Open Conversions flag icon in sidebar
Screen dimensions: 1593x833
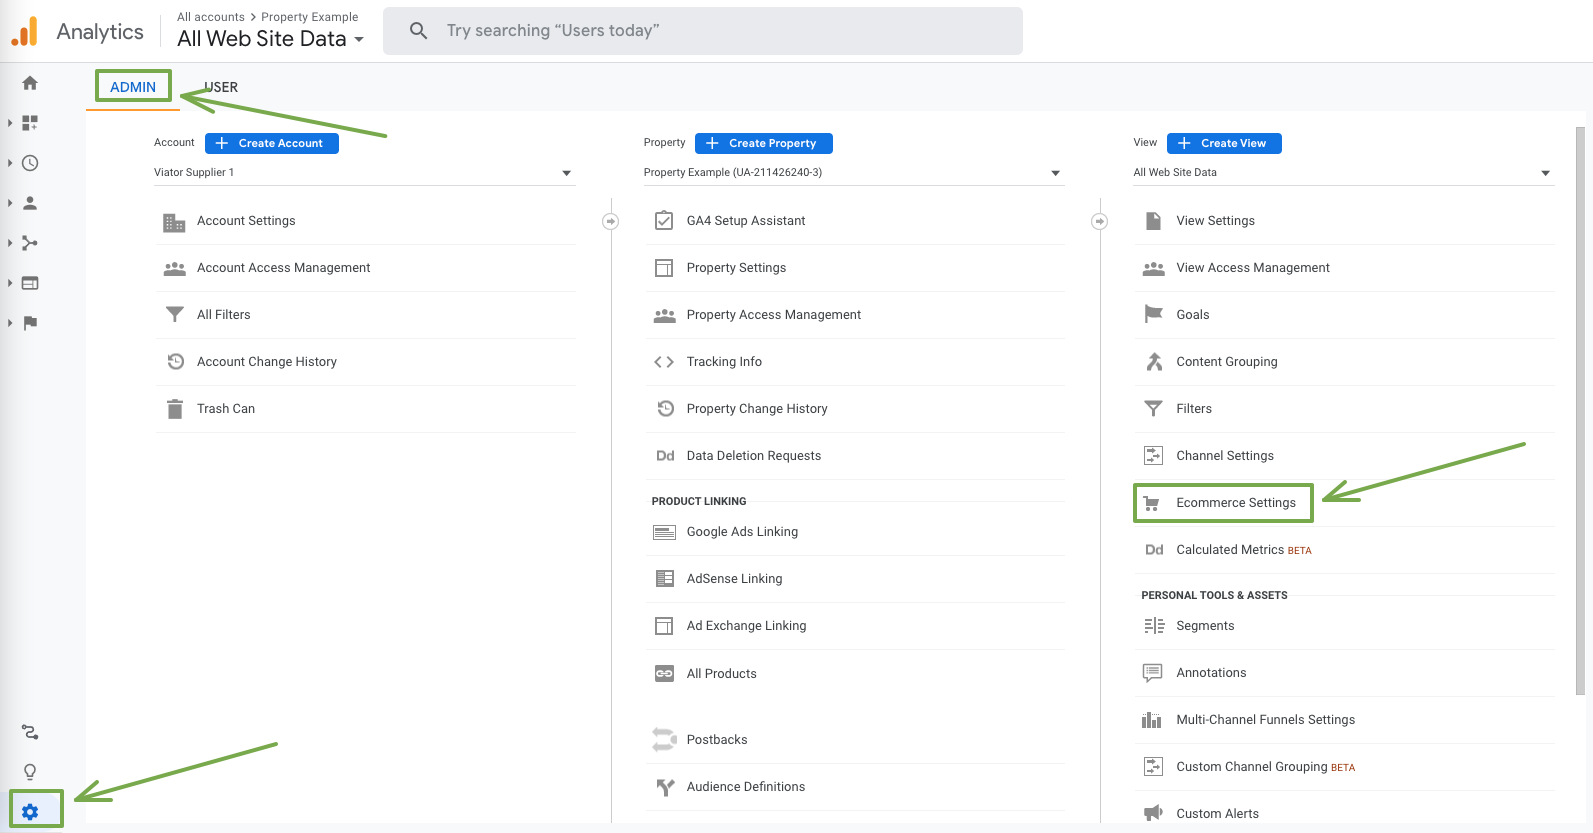coord(30,323)
